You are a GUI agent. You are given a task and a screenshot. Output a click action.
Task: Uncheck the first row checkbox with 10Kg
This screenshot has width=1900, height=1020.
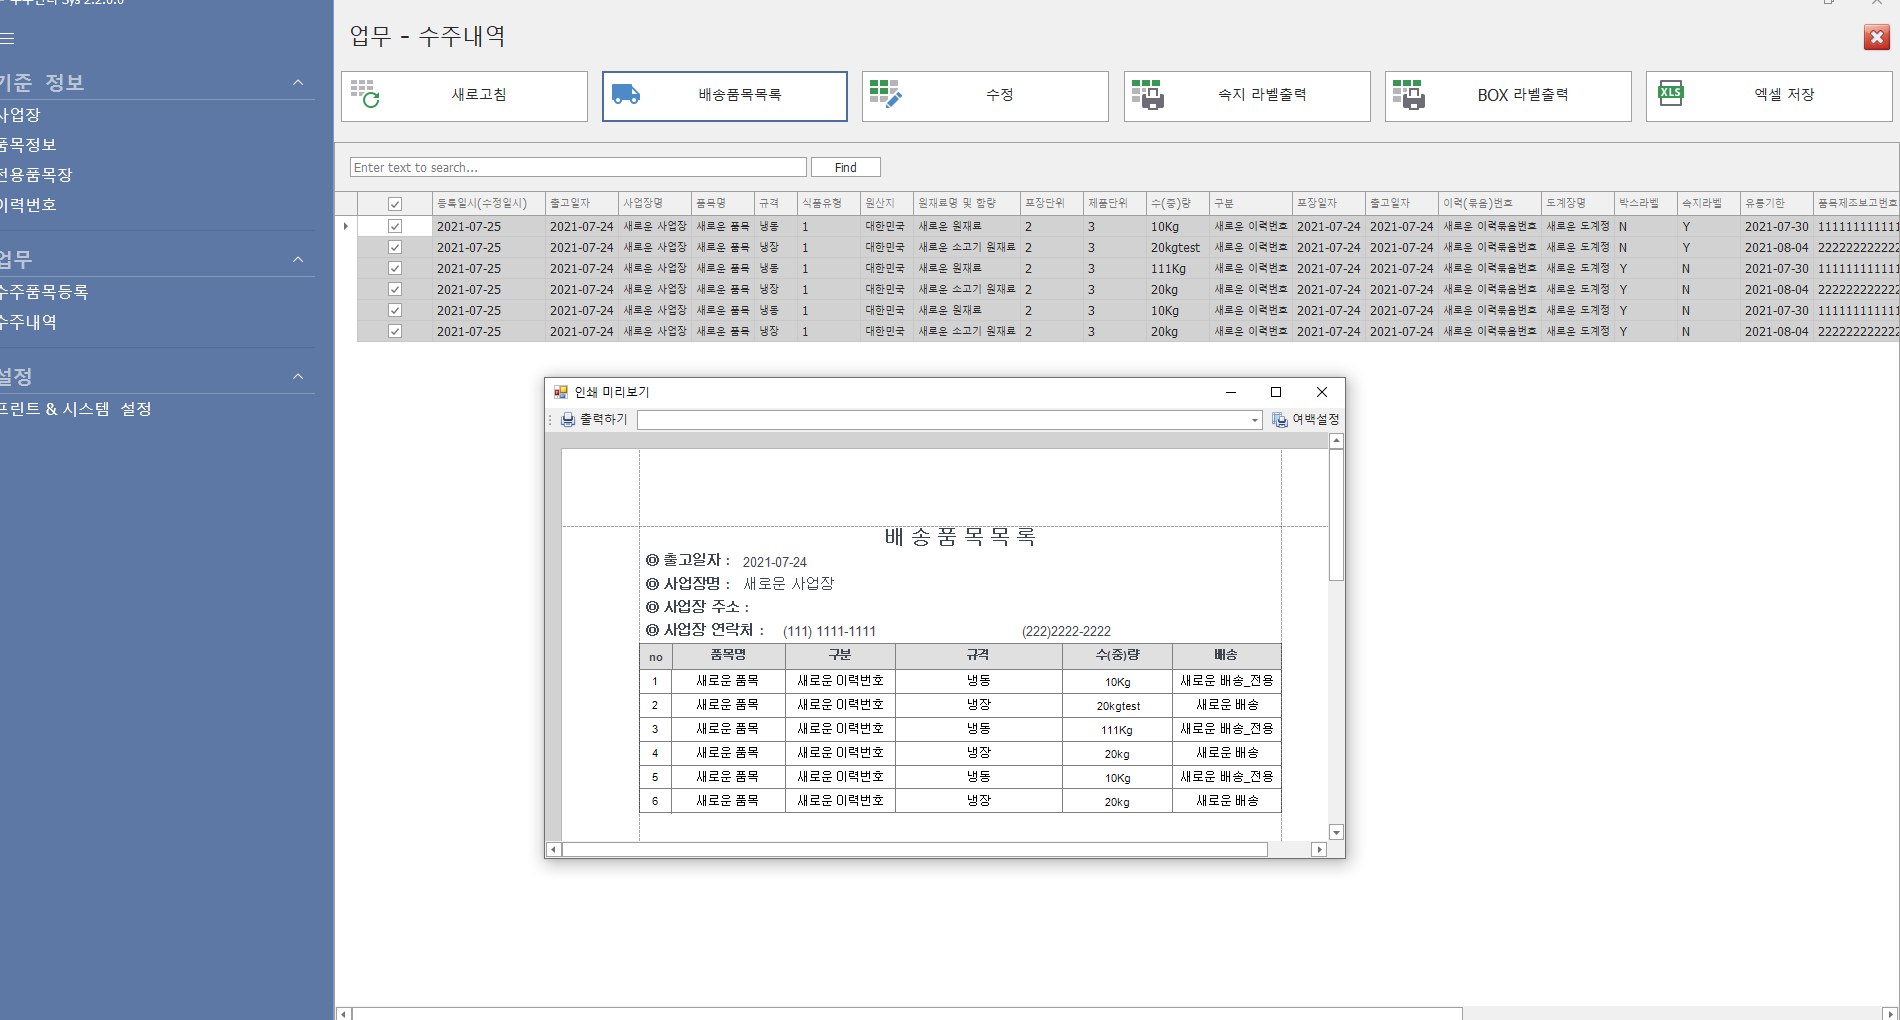point(395,227)
